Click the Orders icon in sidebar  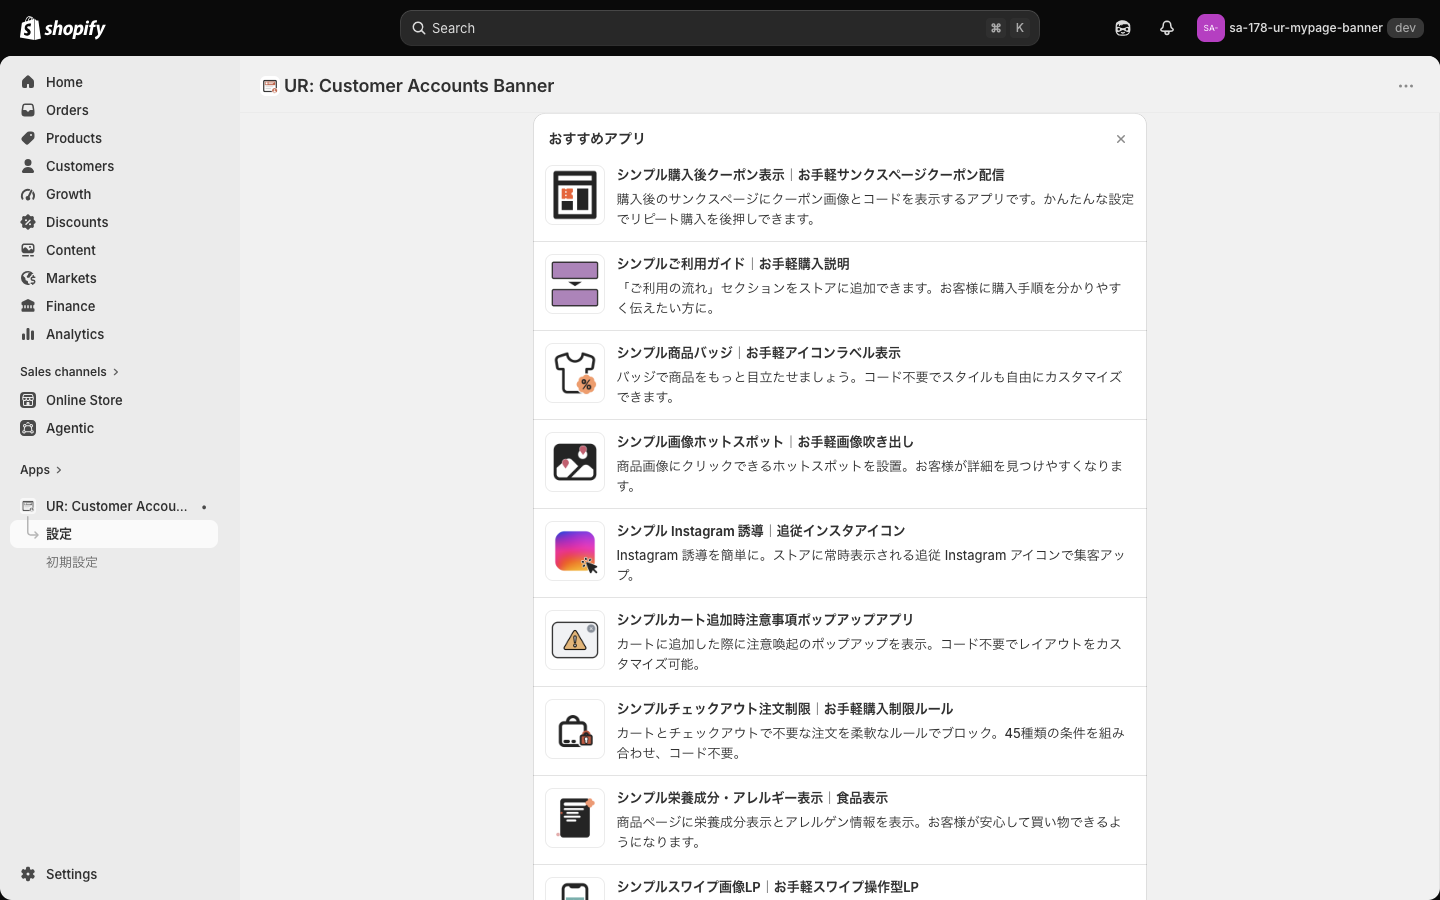(28, 110)
